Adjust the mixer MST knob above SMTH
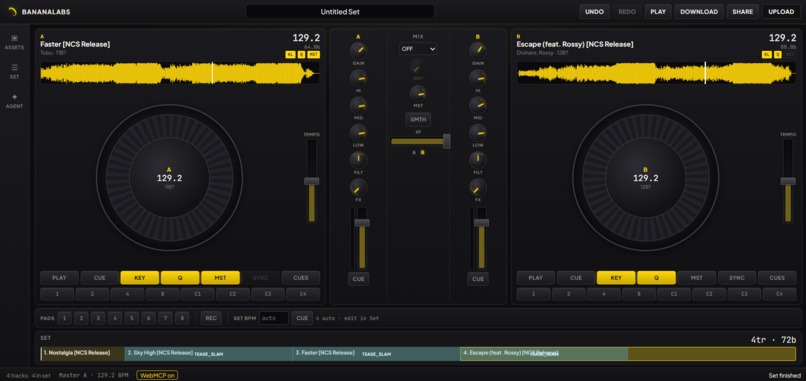This screenshot has height=381, width=806. (x=418, y=94)
